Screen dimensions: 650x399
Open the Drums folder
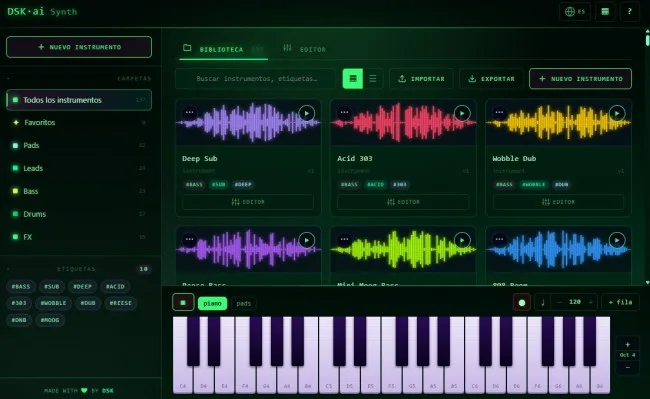(79, 214)
